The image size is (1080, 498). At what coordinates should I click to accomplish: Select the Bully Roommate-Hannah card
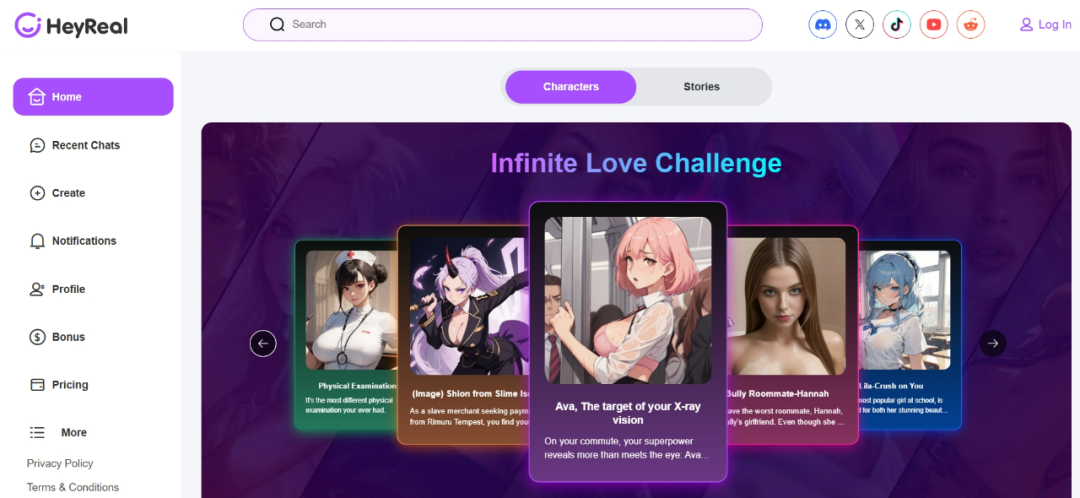793,334
